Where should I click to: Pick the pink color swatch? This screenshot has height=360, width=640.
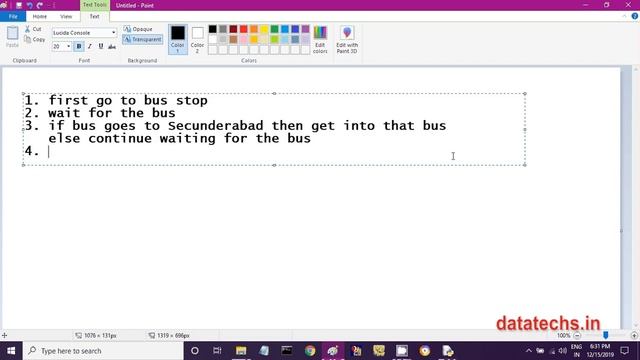(x=244, y=39)
